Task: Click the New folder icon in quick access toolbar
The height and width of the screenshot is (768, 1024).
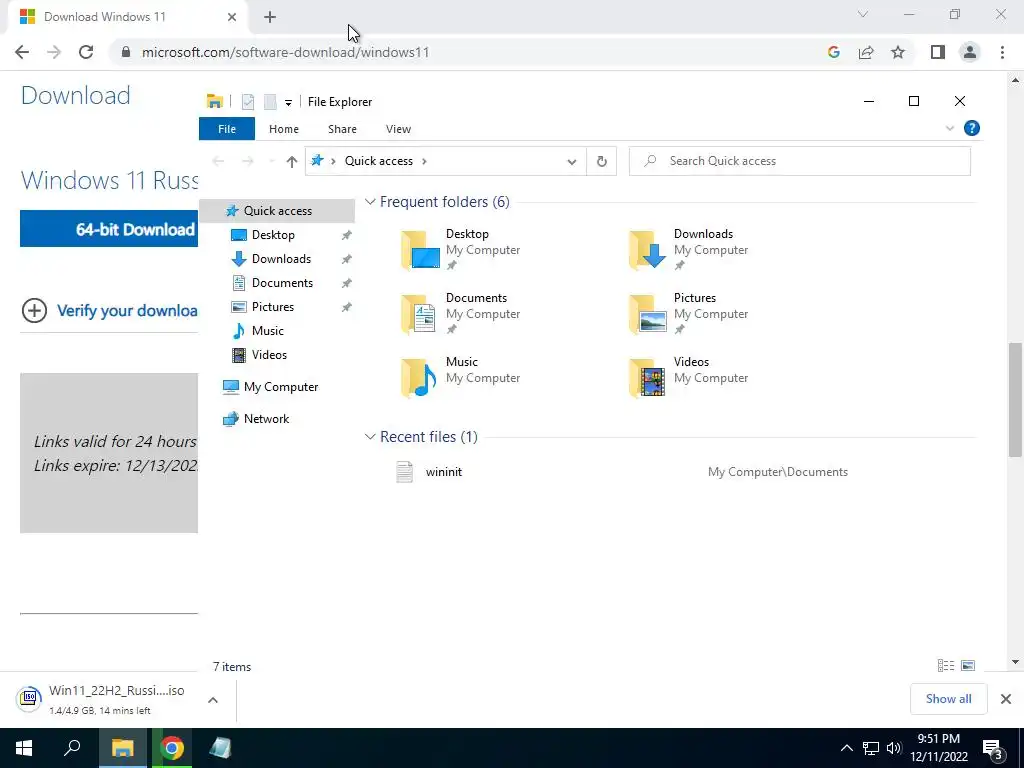Action: point(270,101)
